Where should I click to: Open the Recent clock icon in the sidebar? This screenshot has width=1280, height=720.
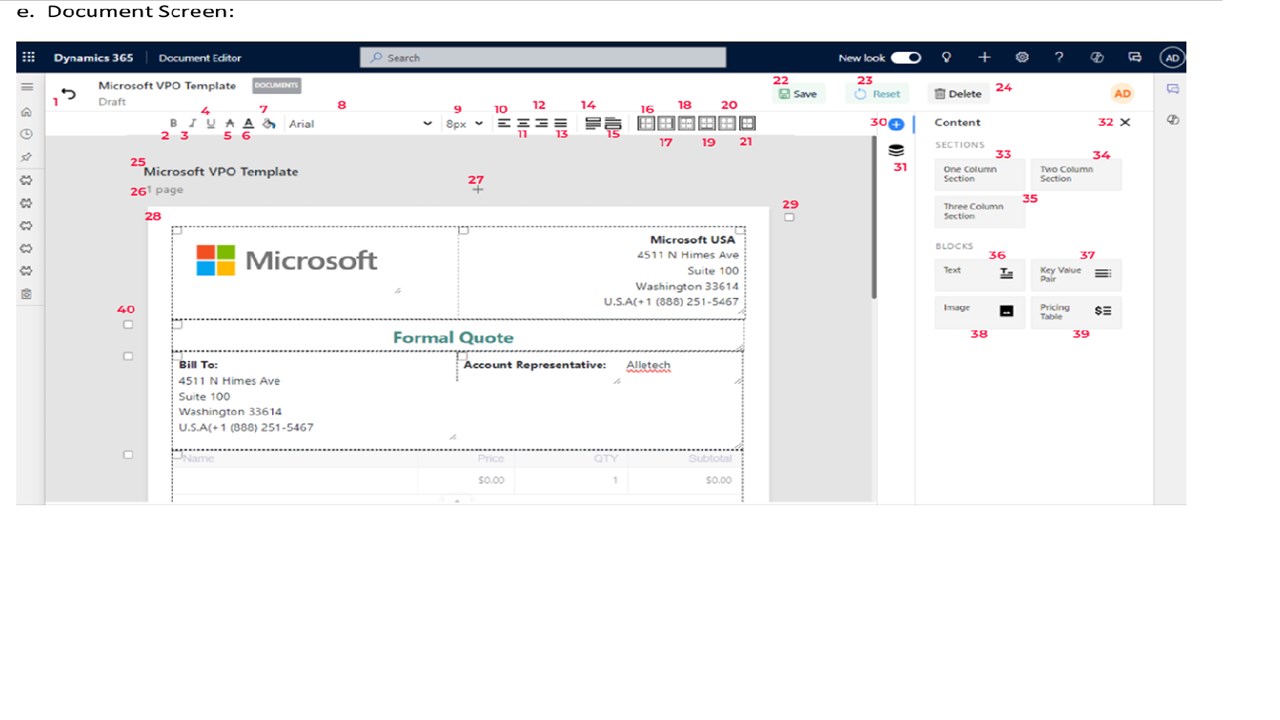[27, 134]
